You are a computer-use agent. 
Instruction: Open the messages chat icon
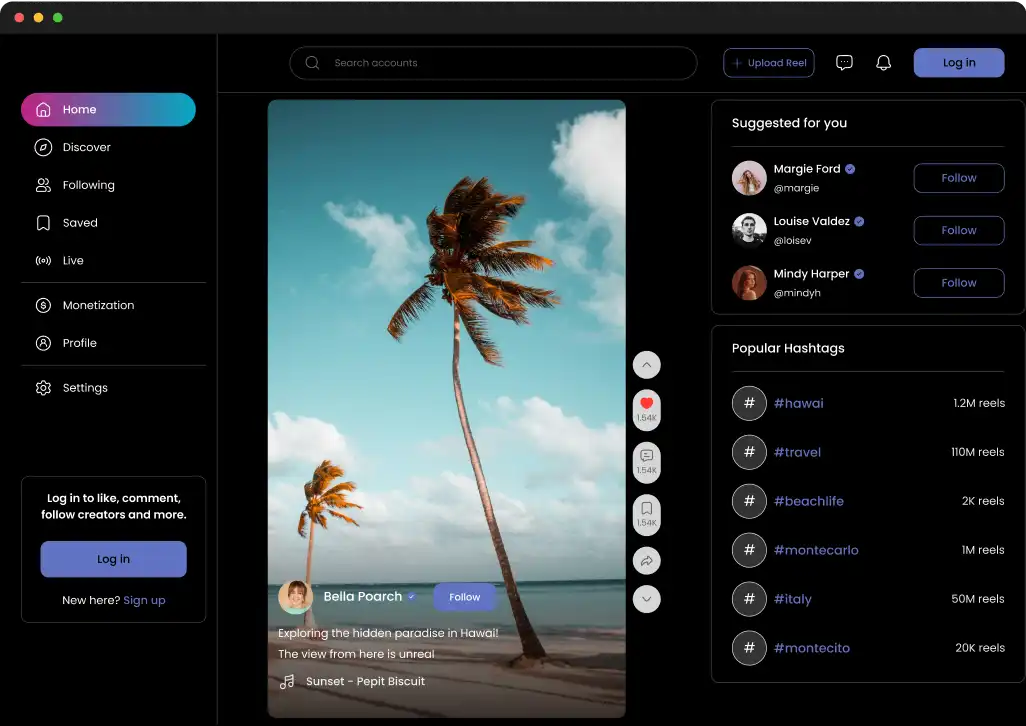coord(844,63)
